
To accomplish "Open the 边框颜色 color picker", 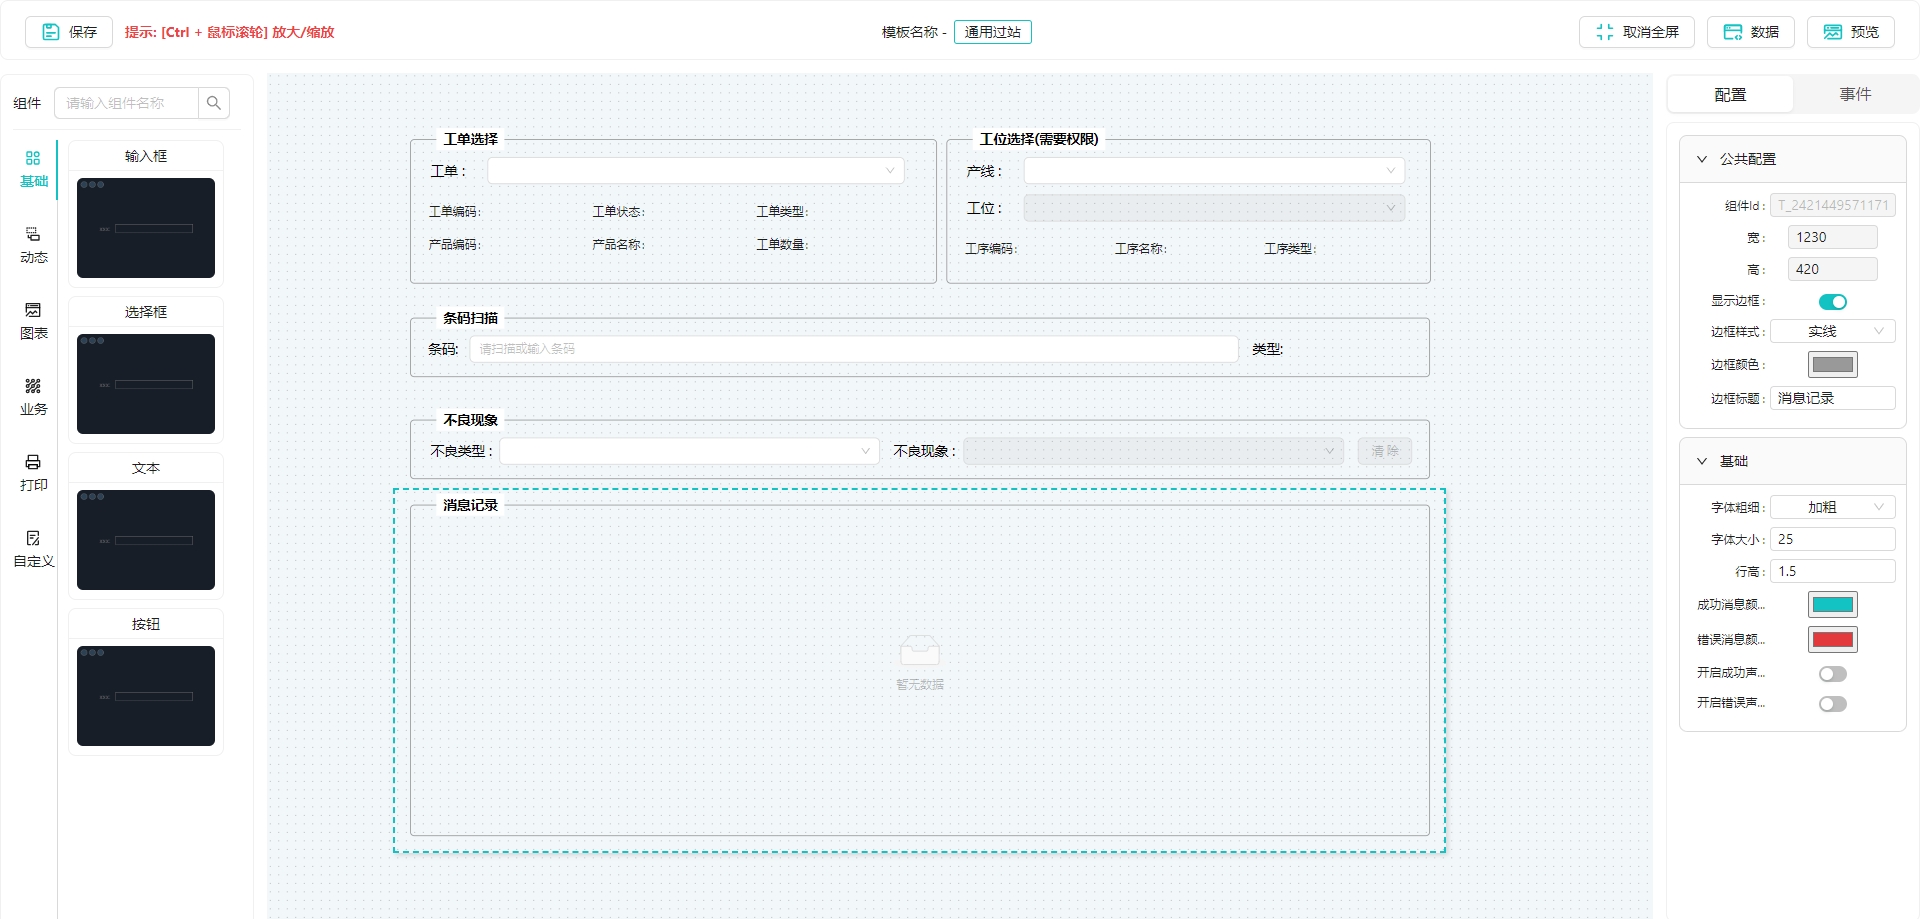I will [1832, 364].
